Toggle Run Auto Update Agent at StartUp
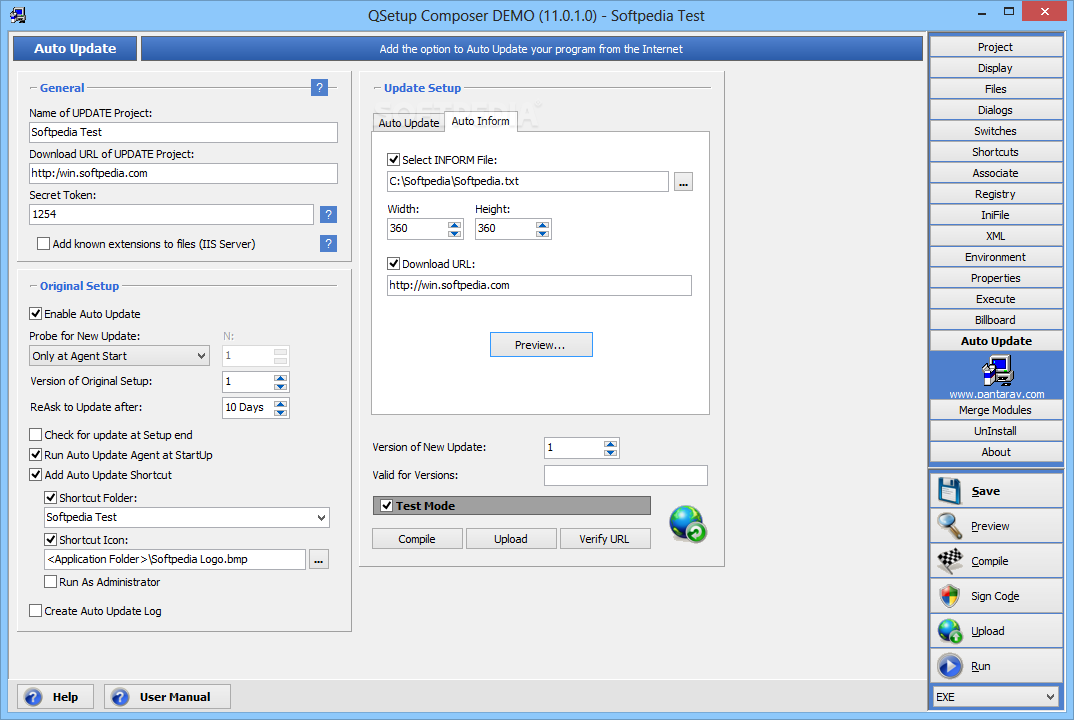The image size is (1074, 720). tap(36, 455)
